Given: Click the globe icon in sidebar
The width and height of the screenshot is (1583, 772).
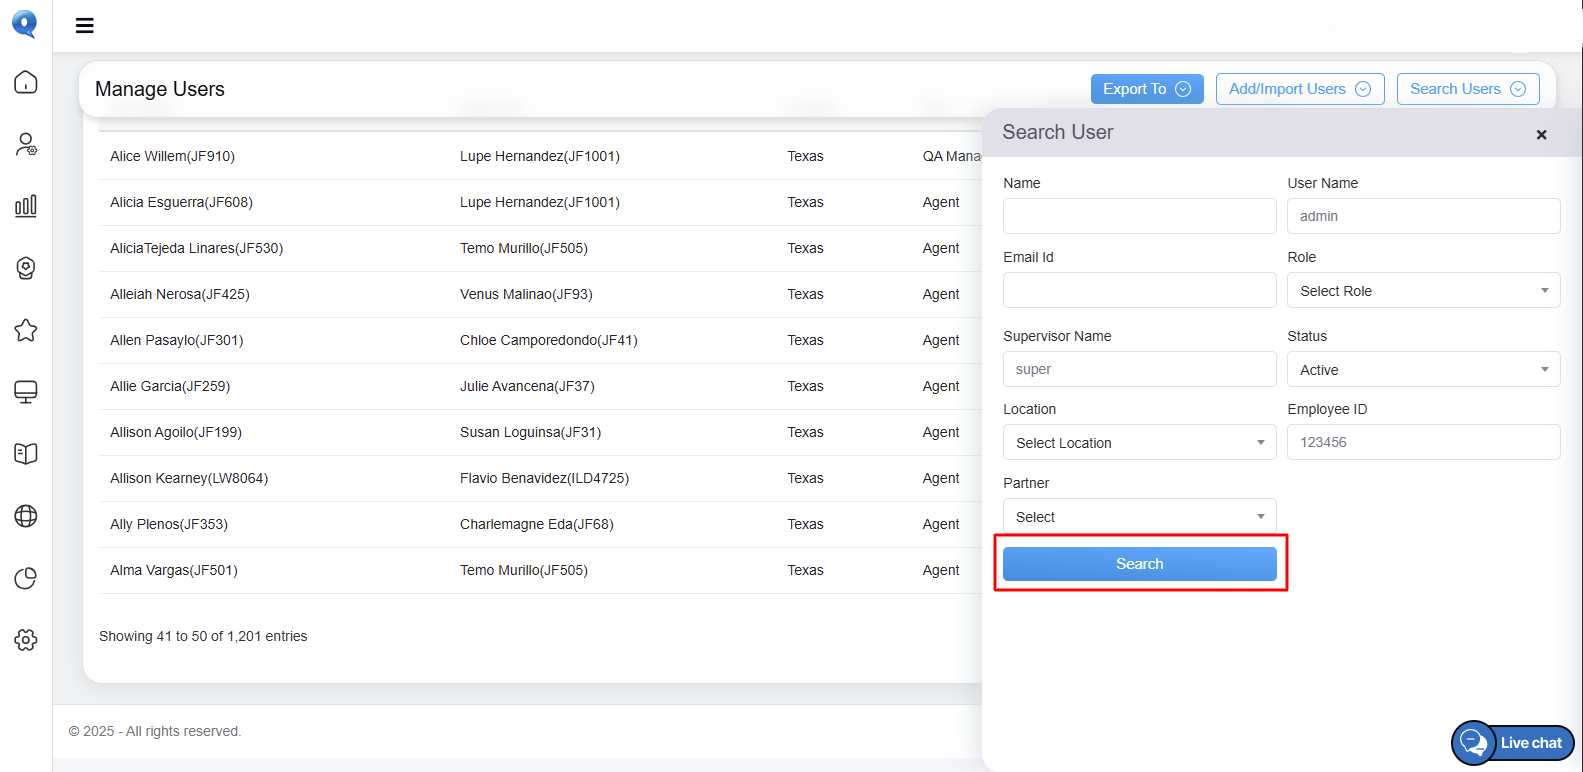Looking at the screenshot, I should click(x=26, y=516).
